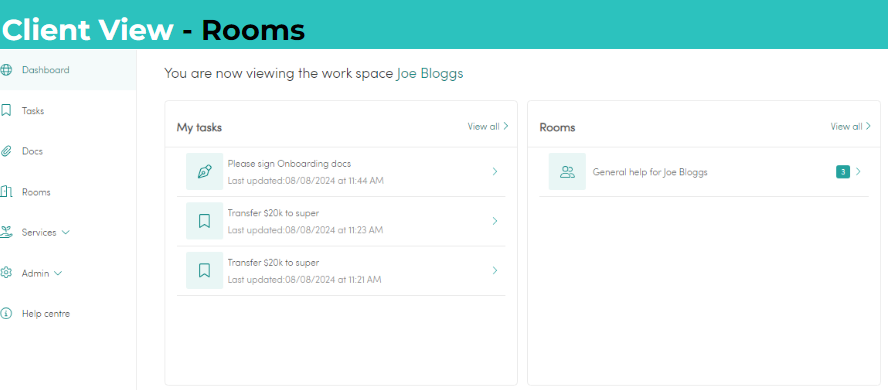Click the Admin gear icon

pyautogui.click(x=6, y=273)
